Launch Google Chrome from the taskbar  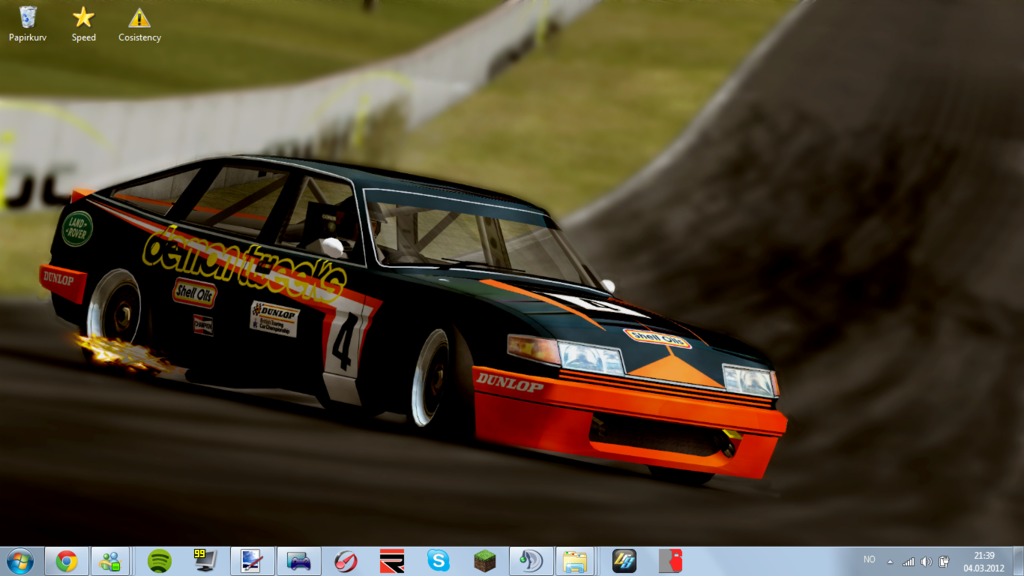[x=66, y=561]
